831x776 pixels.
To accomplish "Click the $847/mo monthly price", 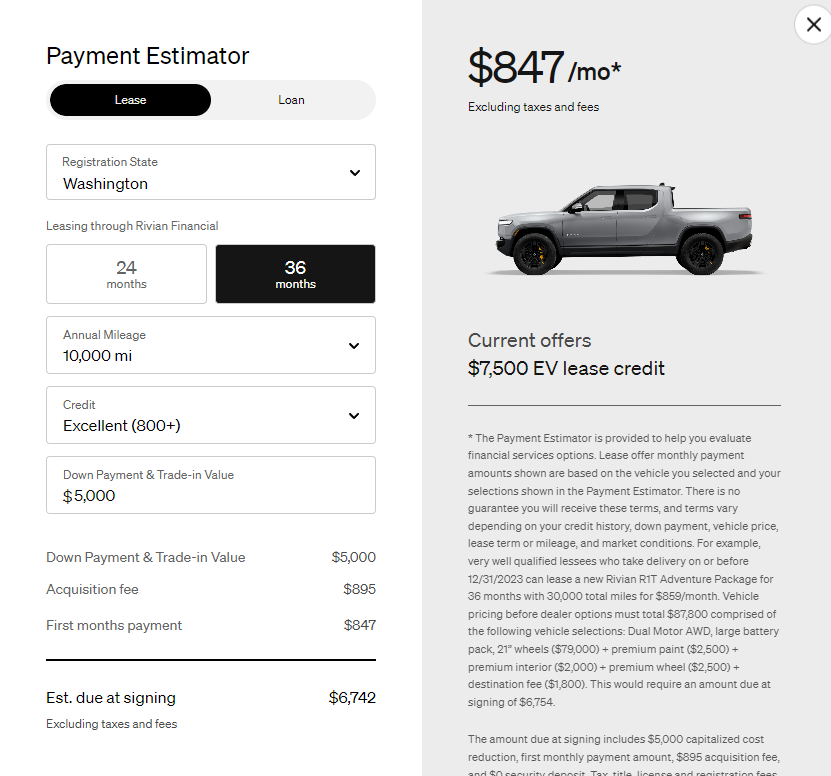I will pyautogui.click(x=544, y=68).
